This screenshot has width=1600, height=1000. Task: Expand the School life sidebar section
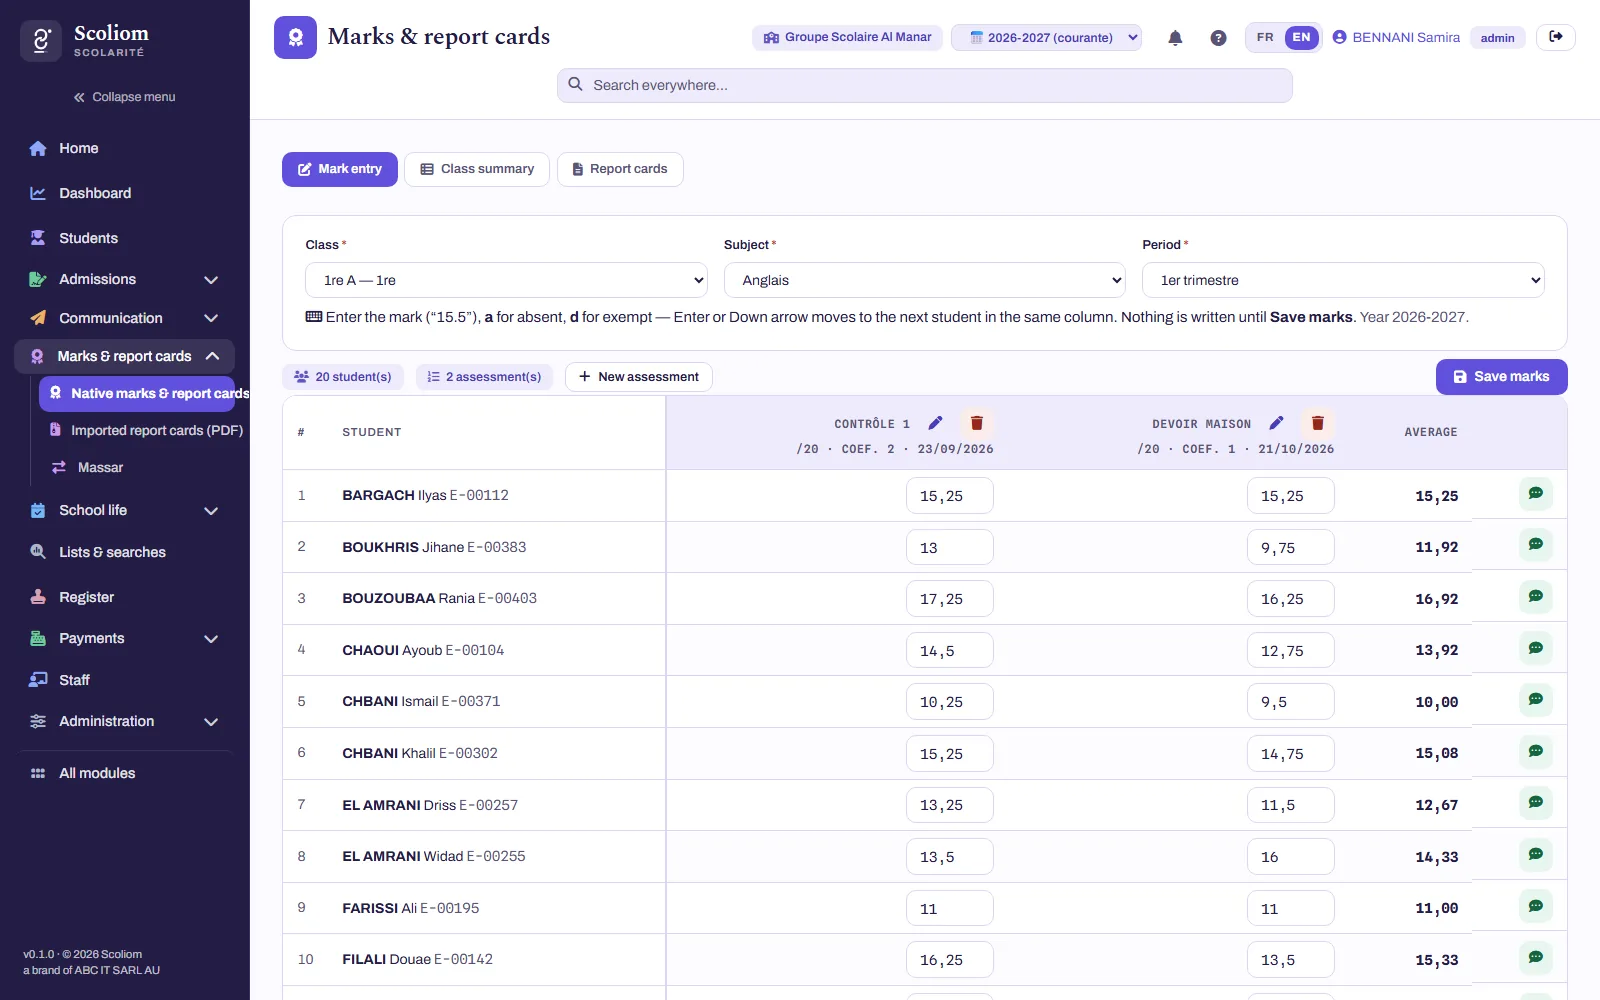click(x=125, y=510)
